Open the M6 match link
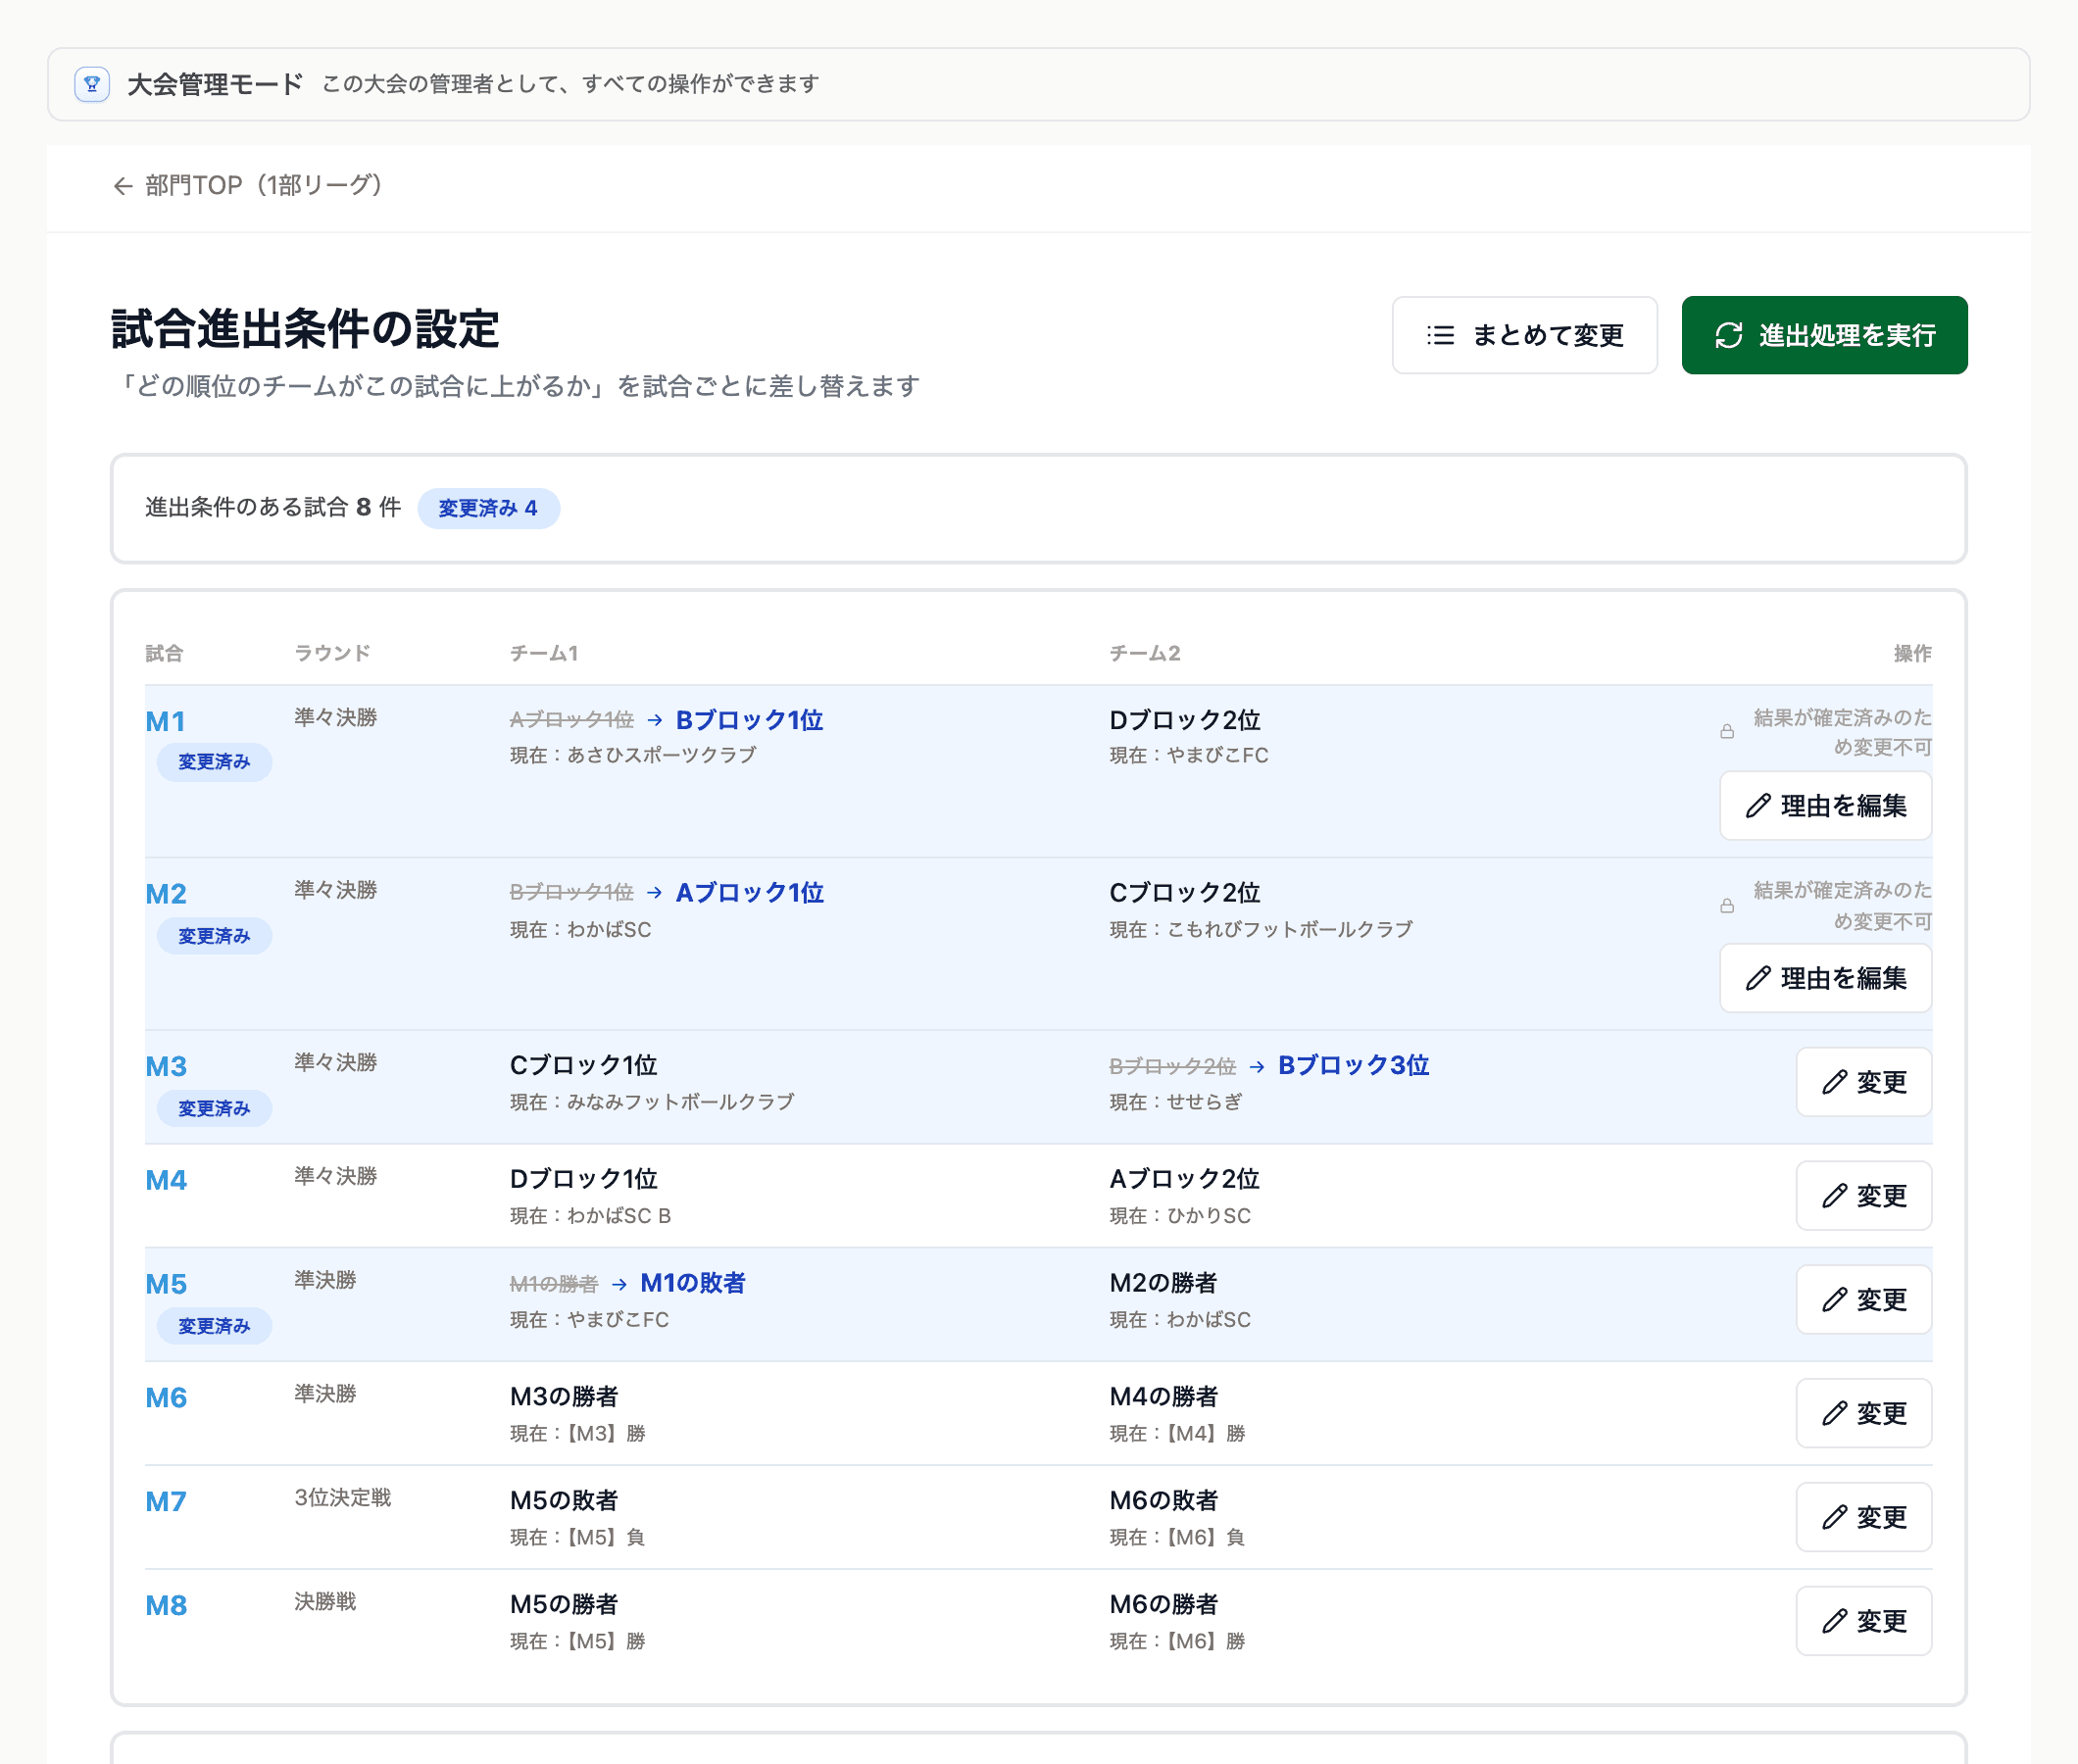 tap(166, 1398)
